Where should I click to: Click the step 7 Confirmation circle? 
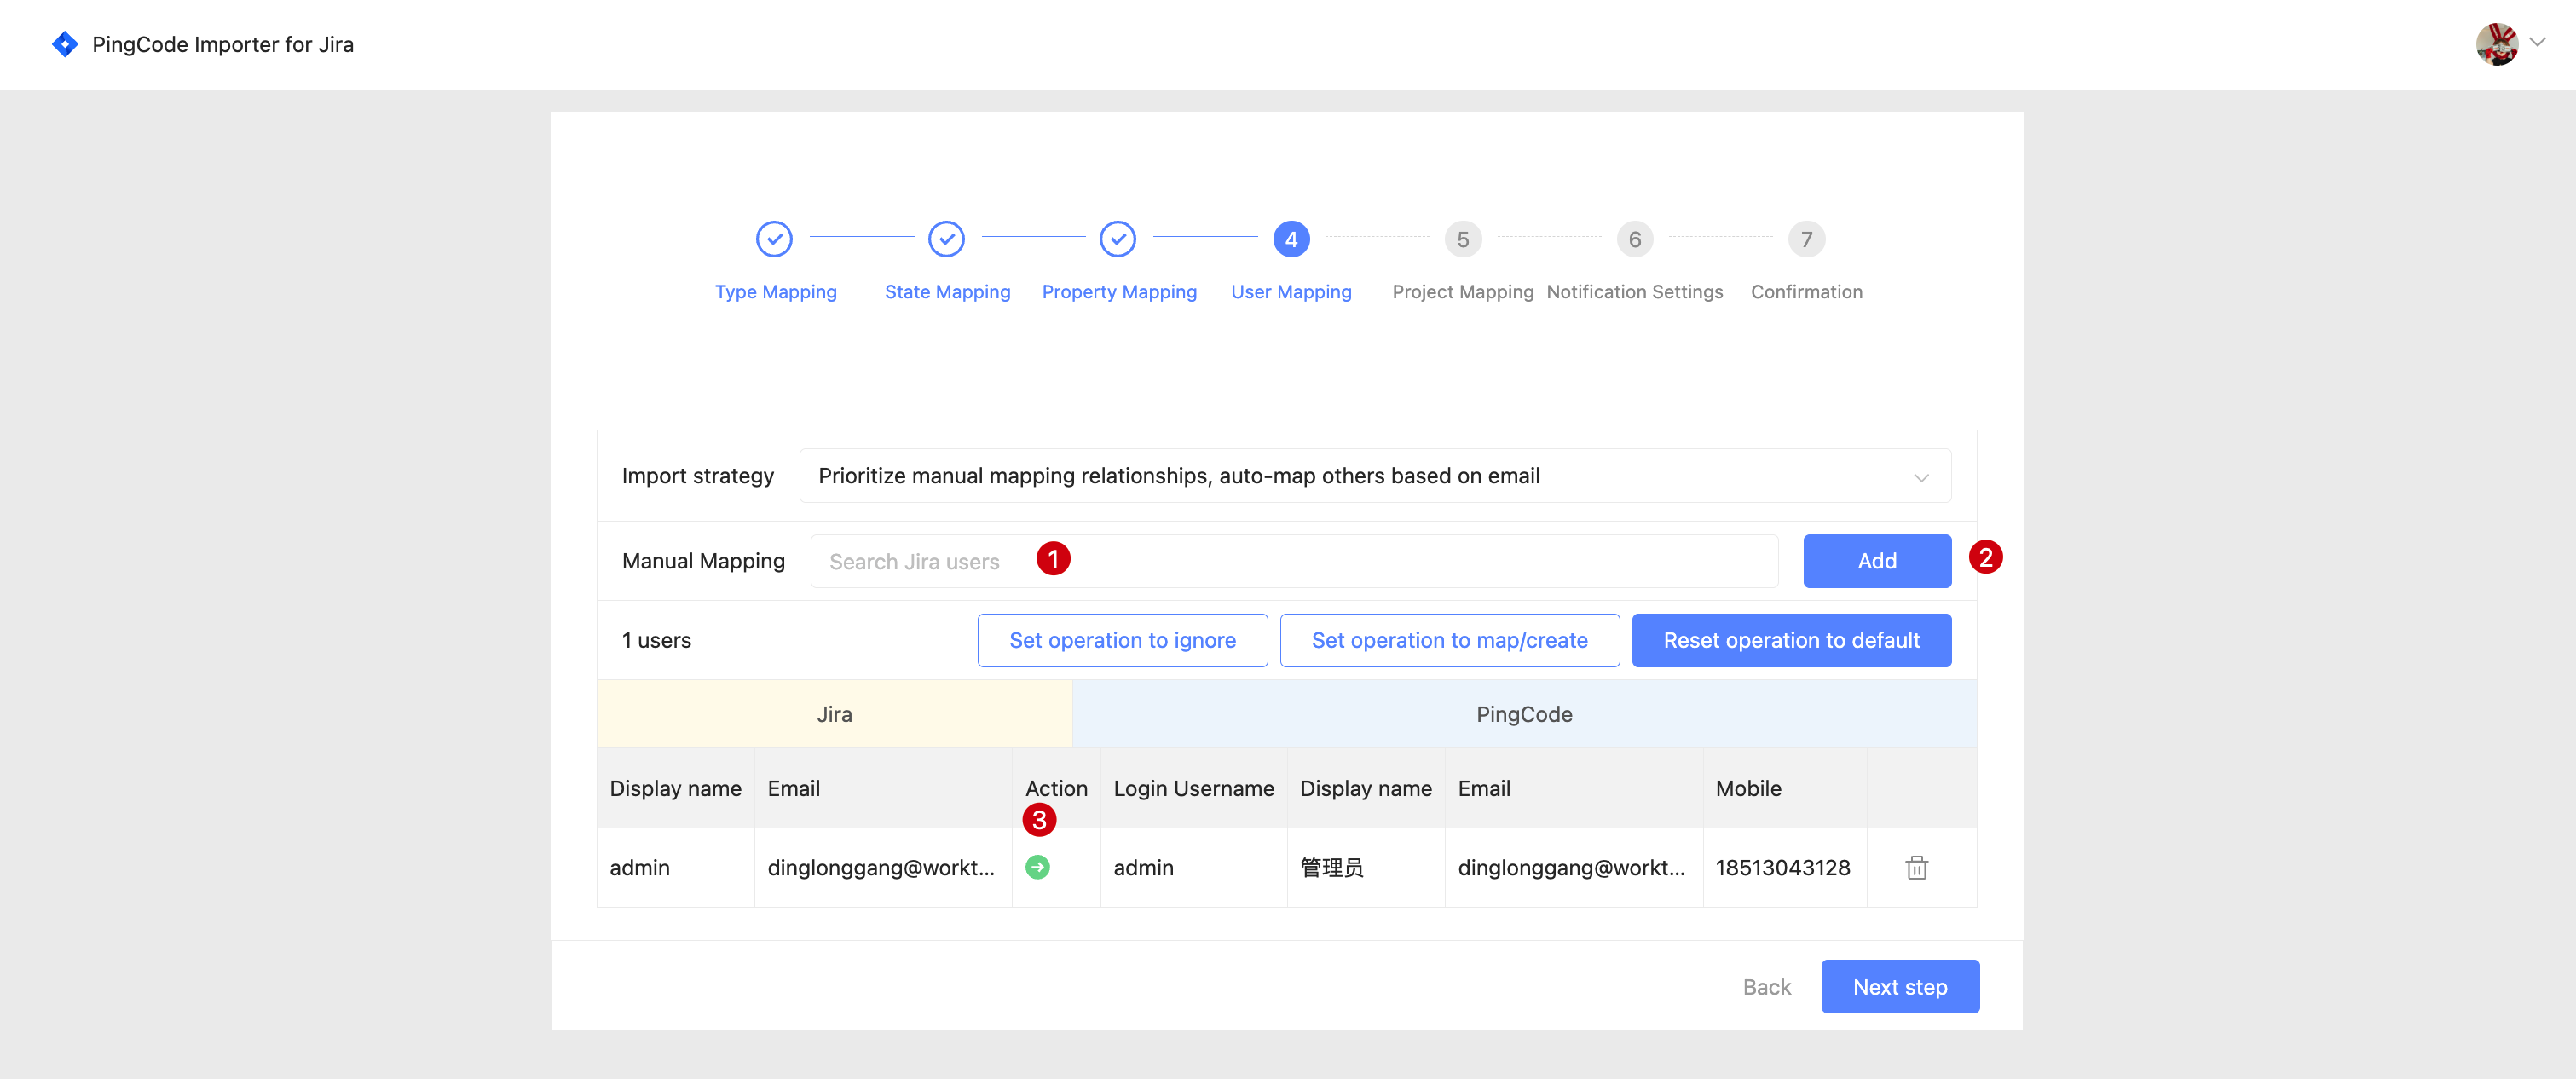[x=1806, y=239]
